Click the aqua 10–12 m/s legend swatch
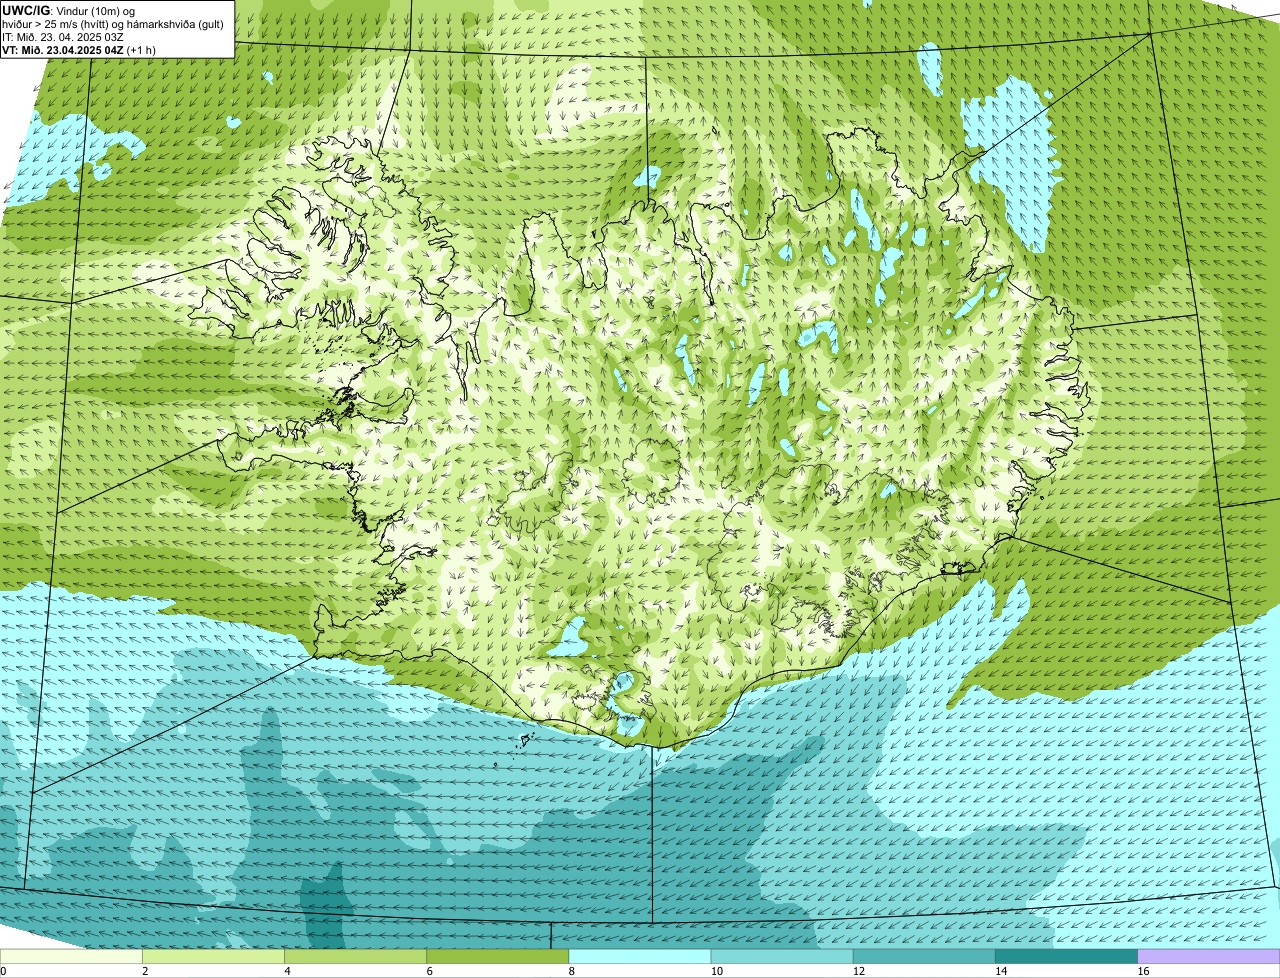1280x978 pixels. click(782, 957)
